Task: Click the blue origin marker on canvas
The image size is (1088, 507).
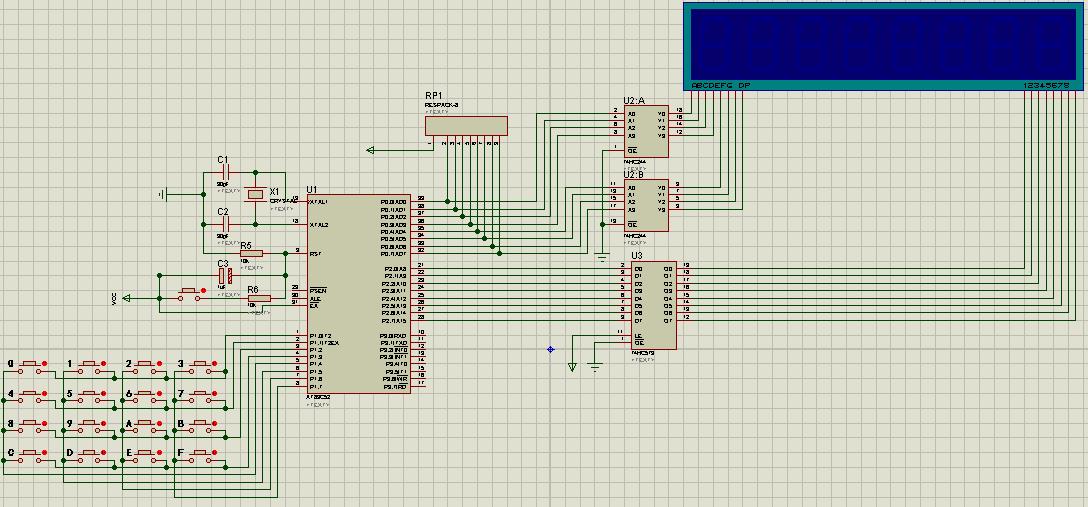Action: coord(550,349)
